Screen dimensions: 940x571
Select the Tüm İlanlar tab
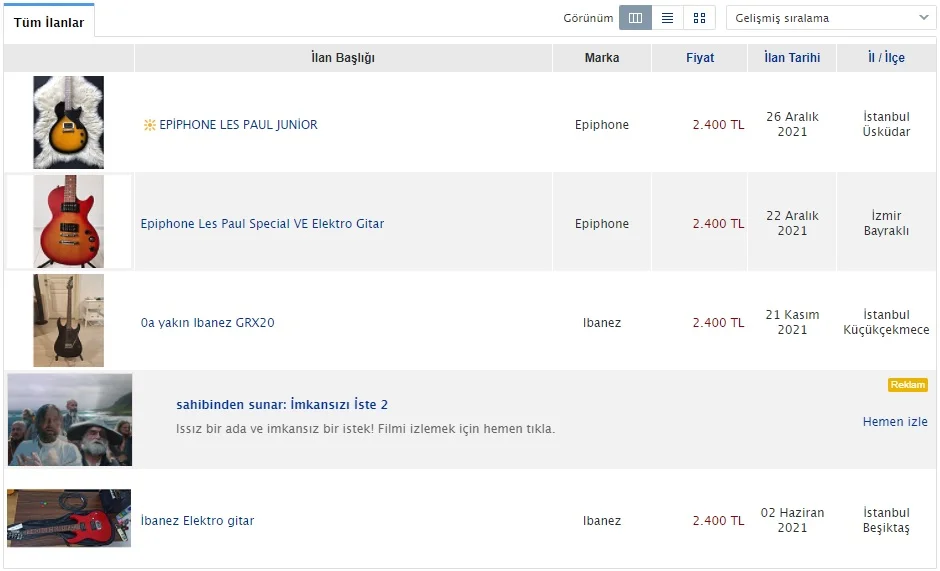point(49,22)
